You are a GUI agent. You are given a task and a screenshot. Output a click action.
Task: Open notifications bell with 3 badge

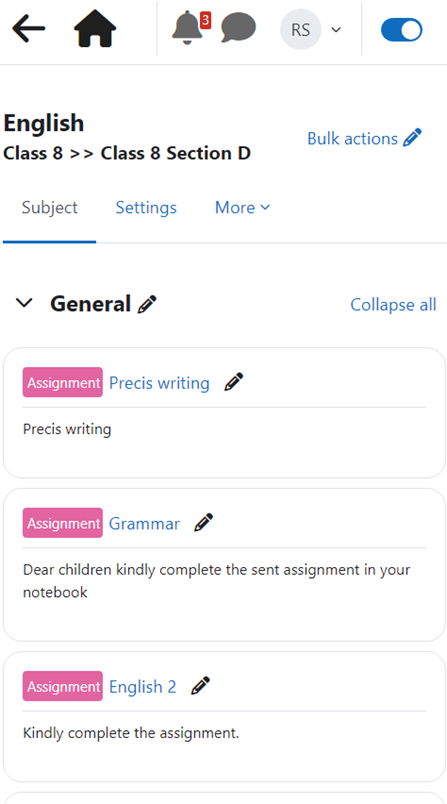(191, 28)
